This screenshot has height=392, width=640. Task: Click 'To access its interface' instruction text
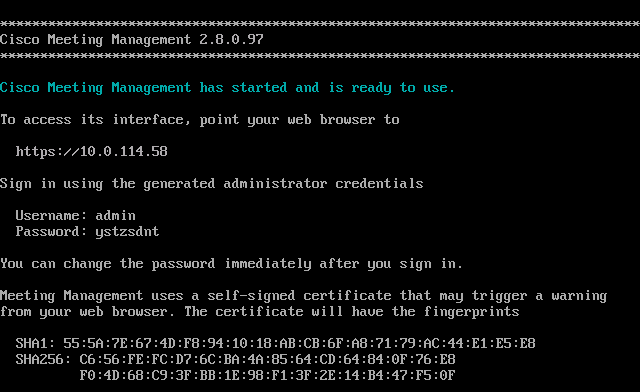(200, 120)
